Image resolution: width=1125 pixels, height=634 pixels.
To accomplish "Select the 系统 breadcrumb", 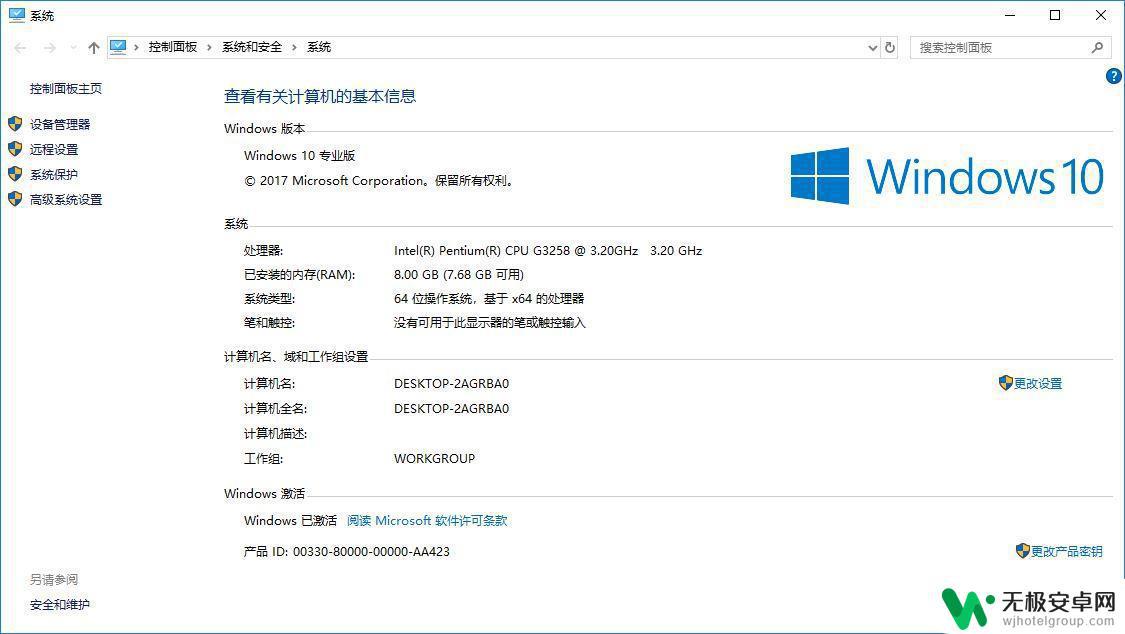I will (x=319, y=47).
